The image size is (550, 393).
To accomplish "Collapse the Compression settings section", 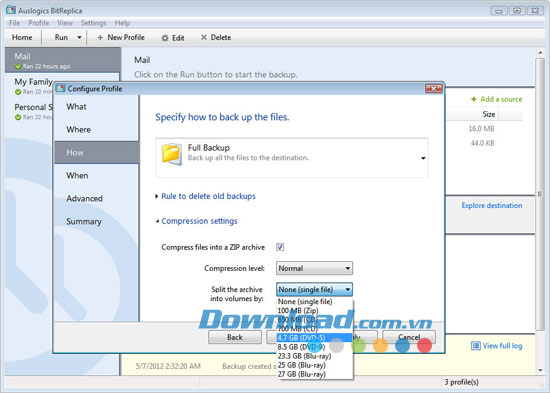I will pyautogui.click(x=199, y=221).
